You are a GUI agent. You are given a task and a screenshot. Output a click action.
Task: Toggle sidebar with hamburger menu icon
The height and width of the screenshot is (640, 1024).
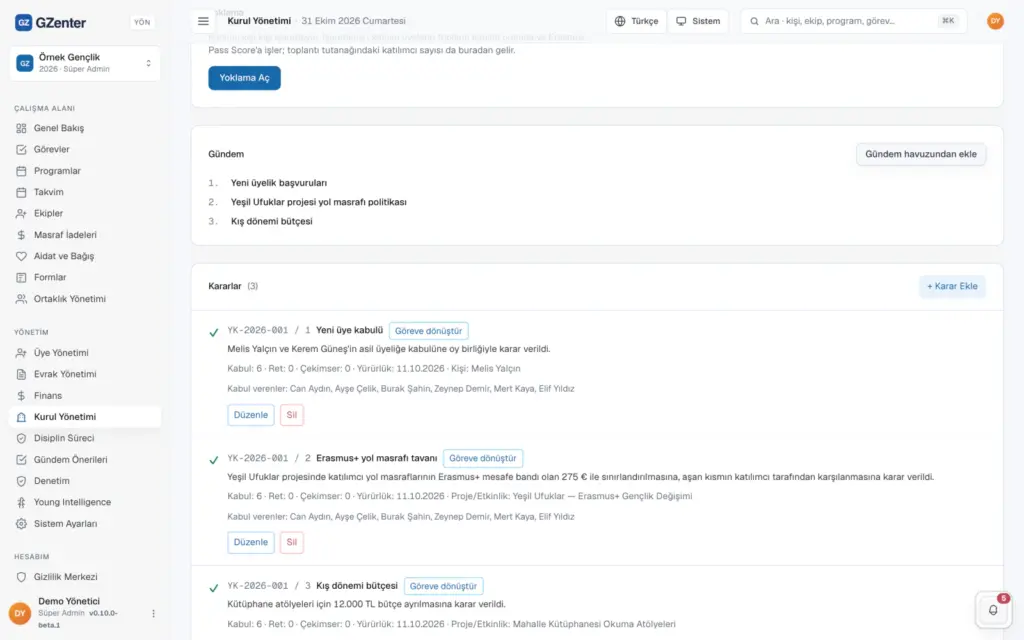coord(203,21)
